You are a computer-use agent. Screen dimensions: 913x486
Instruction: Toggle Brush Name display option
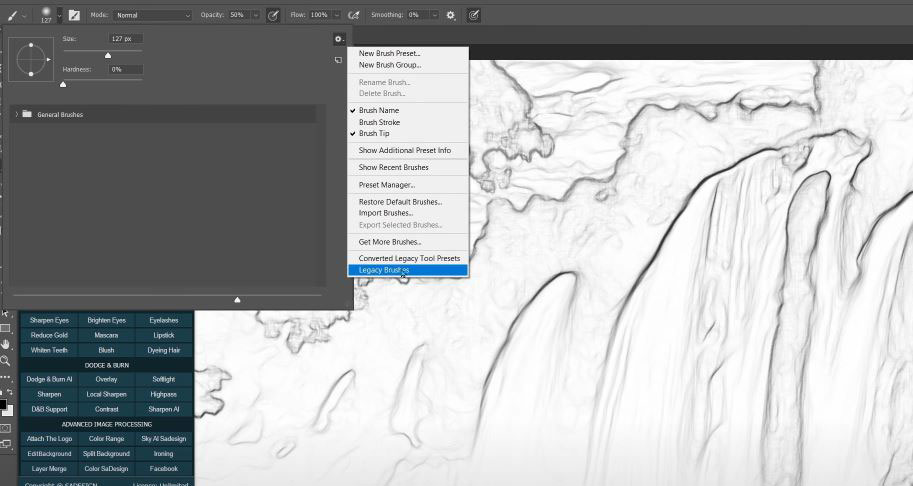(379, 110)
